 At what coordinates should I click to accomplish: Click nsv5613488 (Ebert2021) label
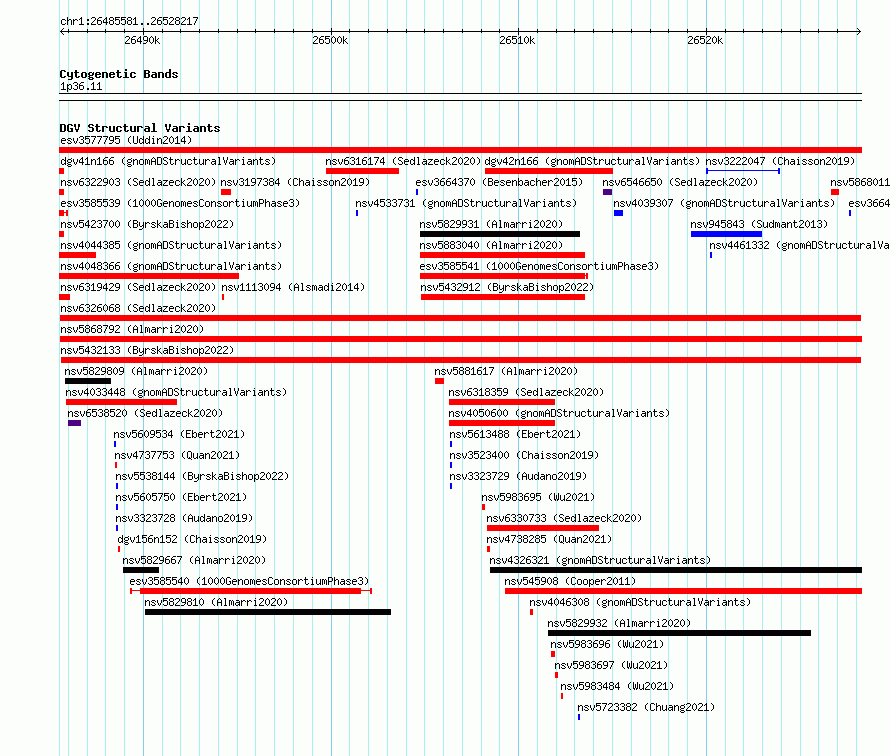tap(515, 434)
